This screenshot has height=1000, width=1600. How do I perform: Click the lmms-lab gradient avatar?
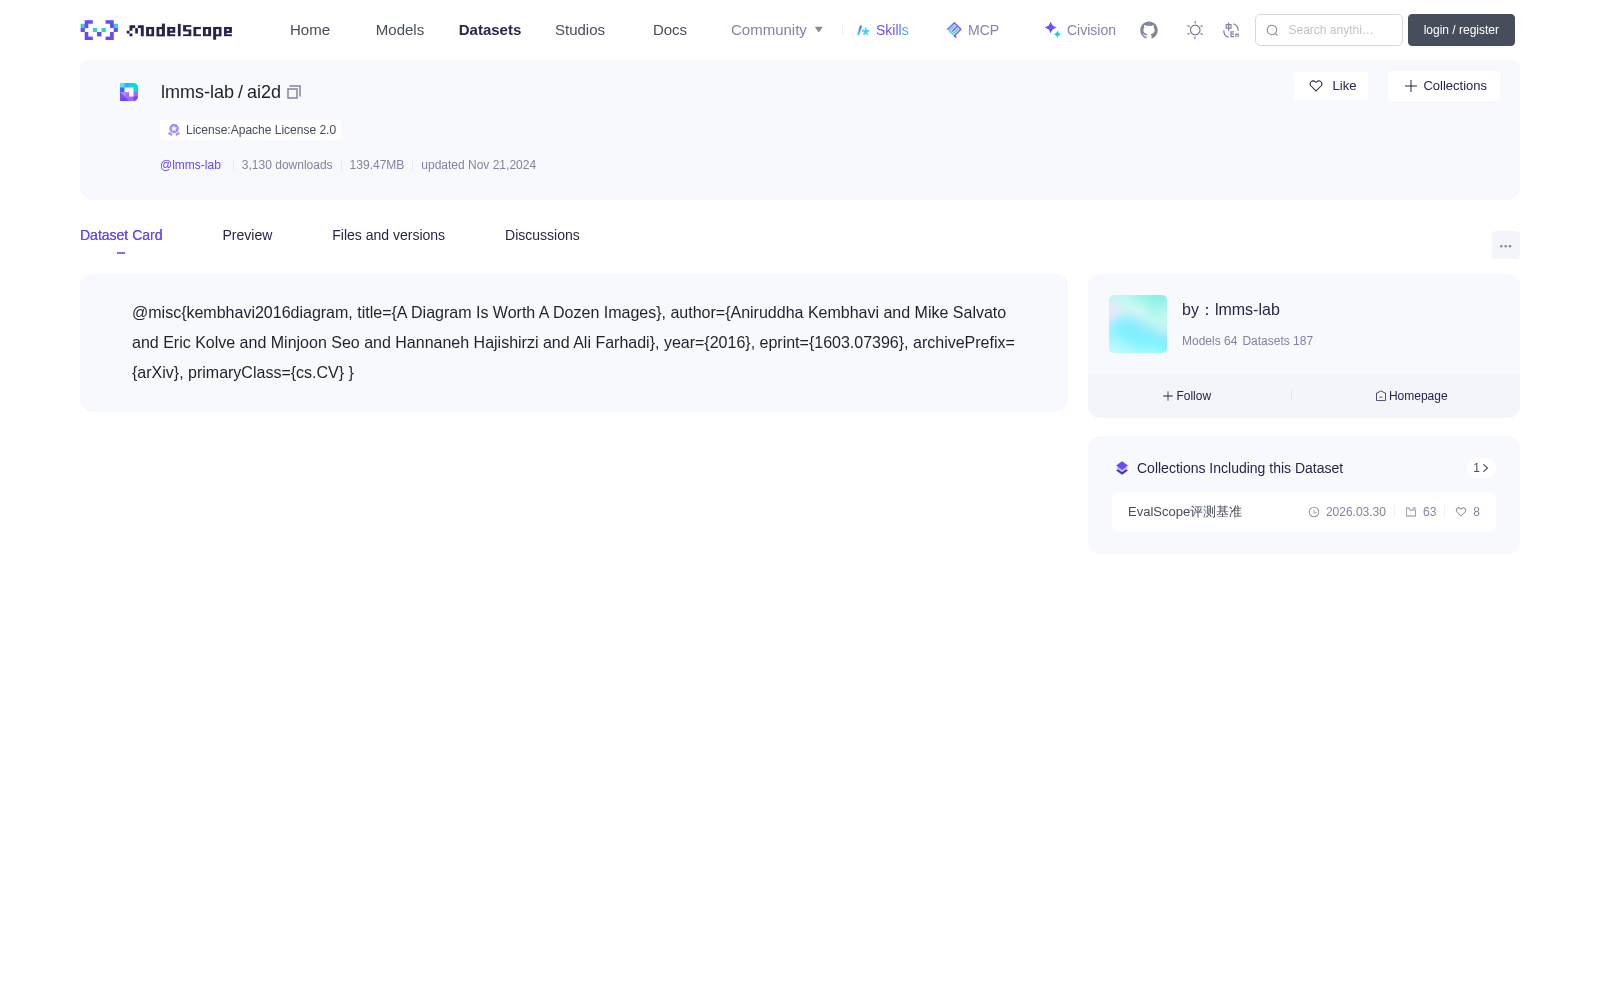(x=1138, y=324)
